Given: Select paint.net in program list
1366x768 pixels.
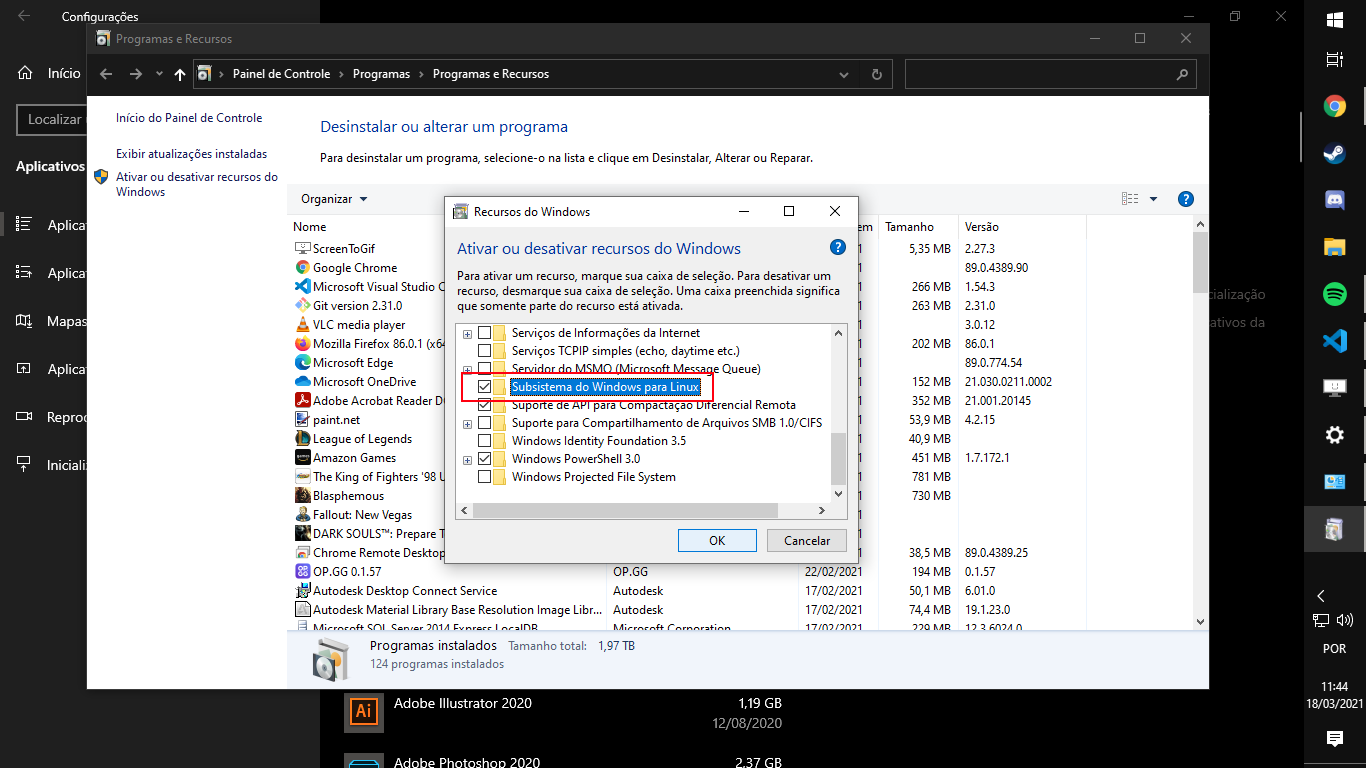Looking at the screenshot, I should (x=336, y=419).
